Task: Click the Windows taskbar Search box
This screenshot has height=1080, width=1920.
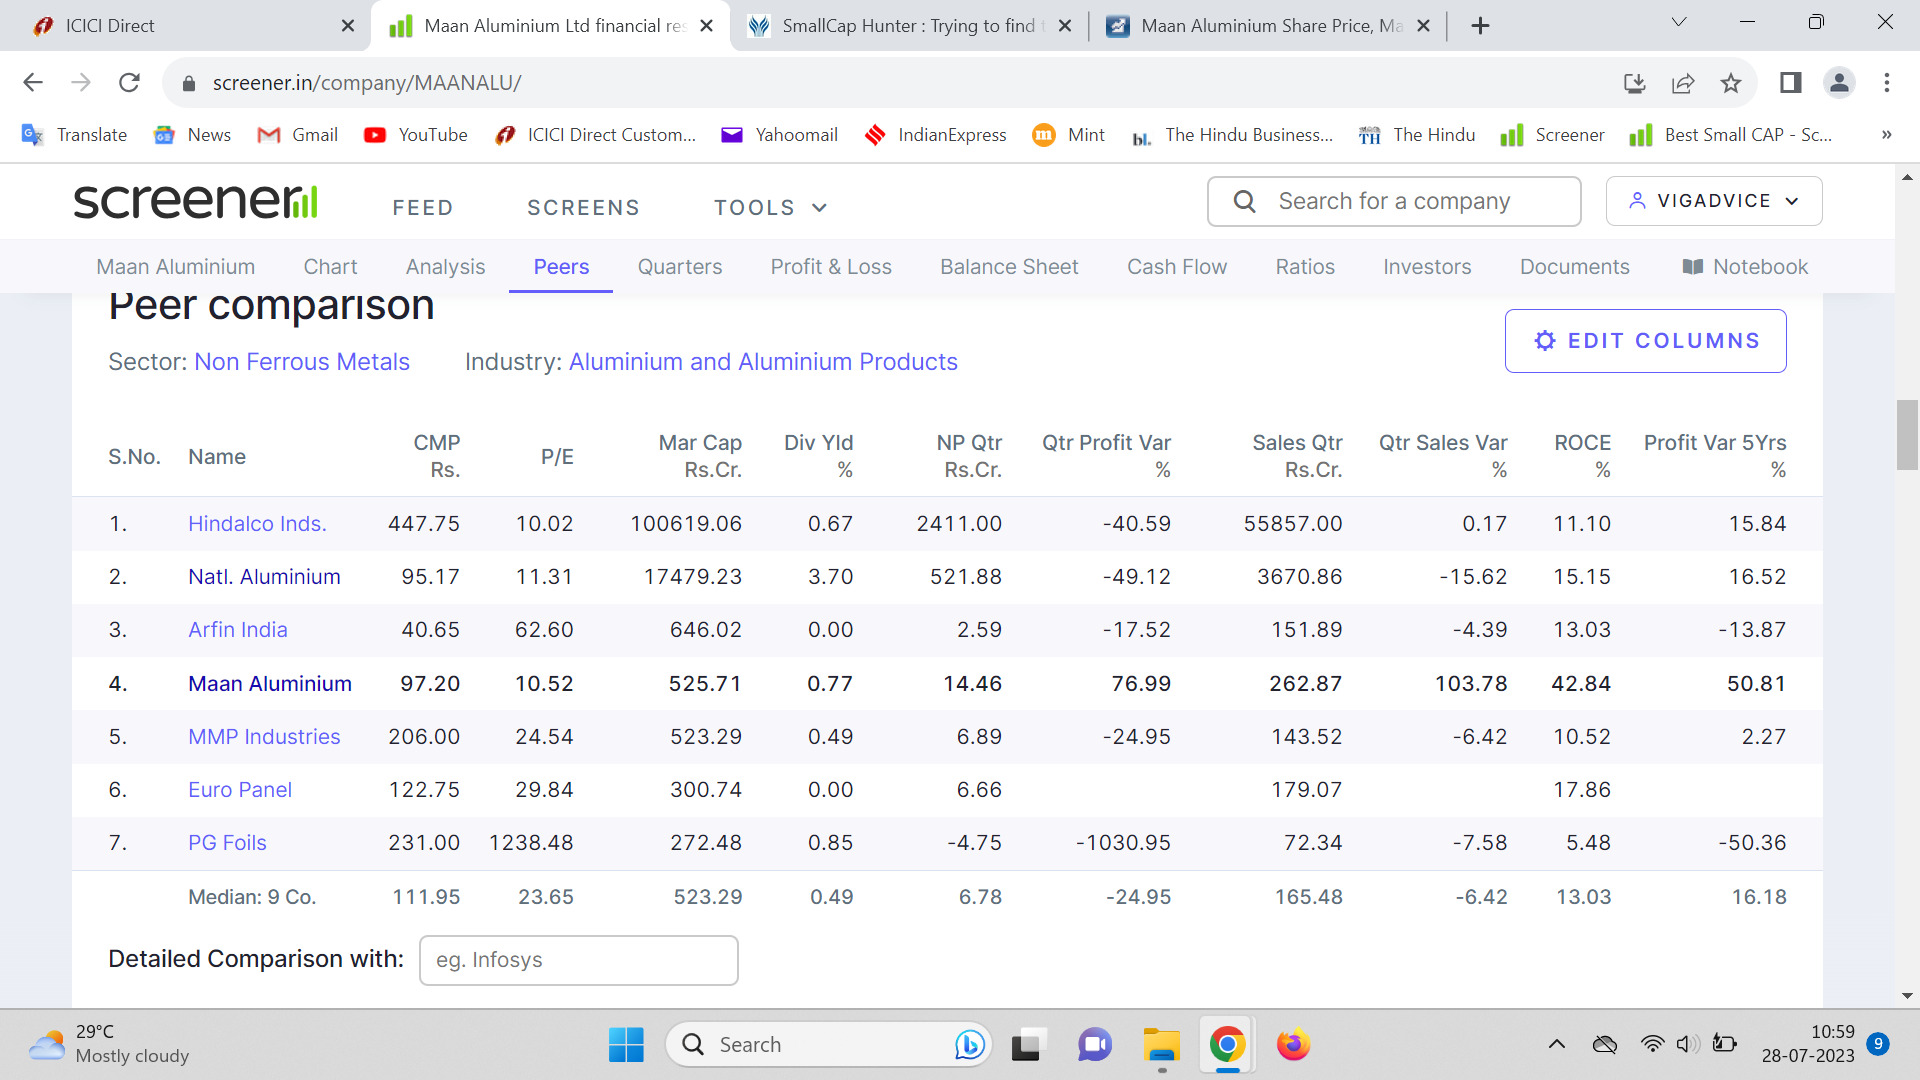Action: pyautogui.click(x=828, y=1045)
